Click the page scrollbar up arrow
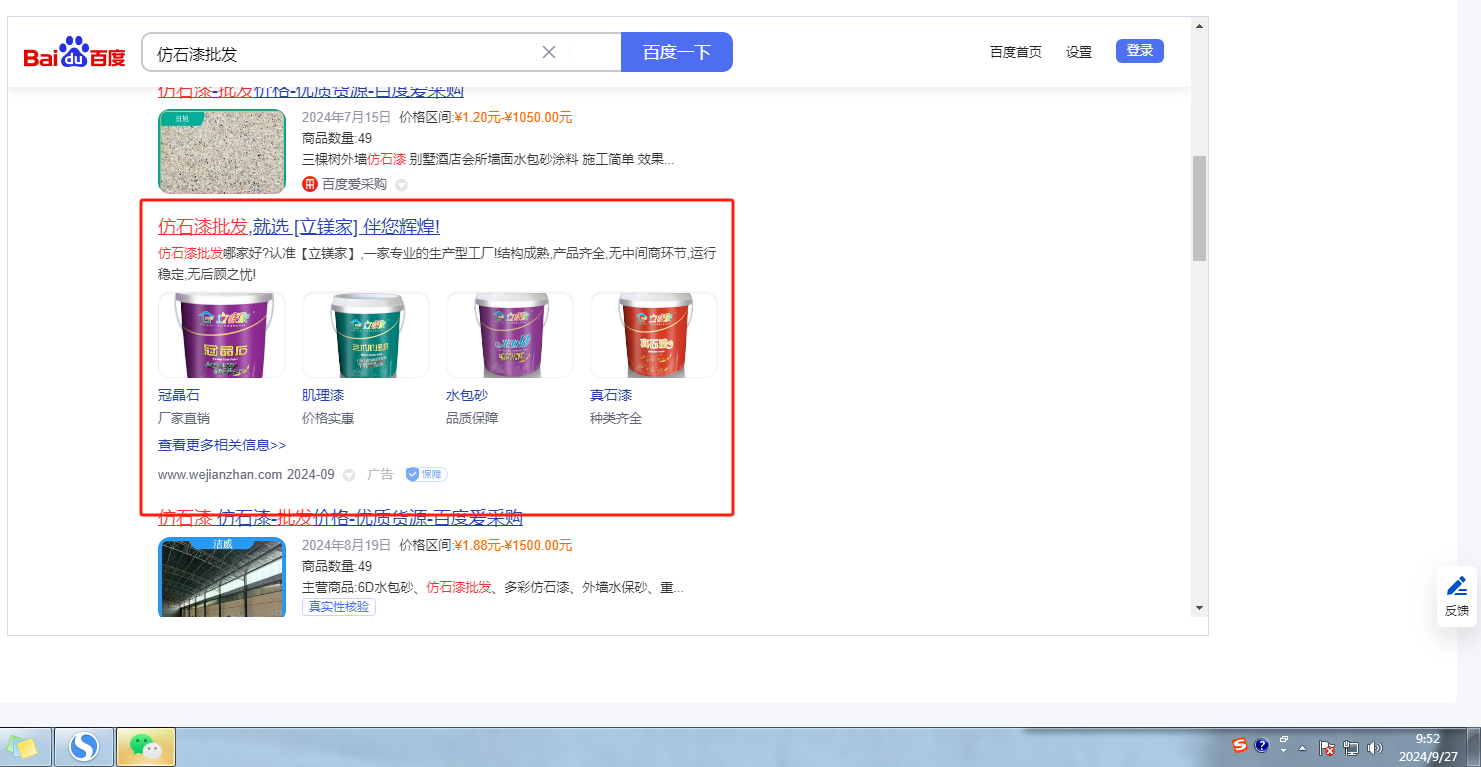Viewport: 1481px width, 767px height. point(1199,24)
